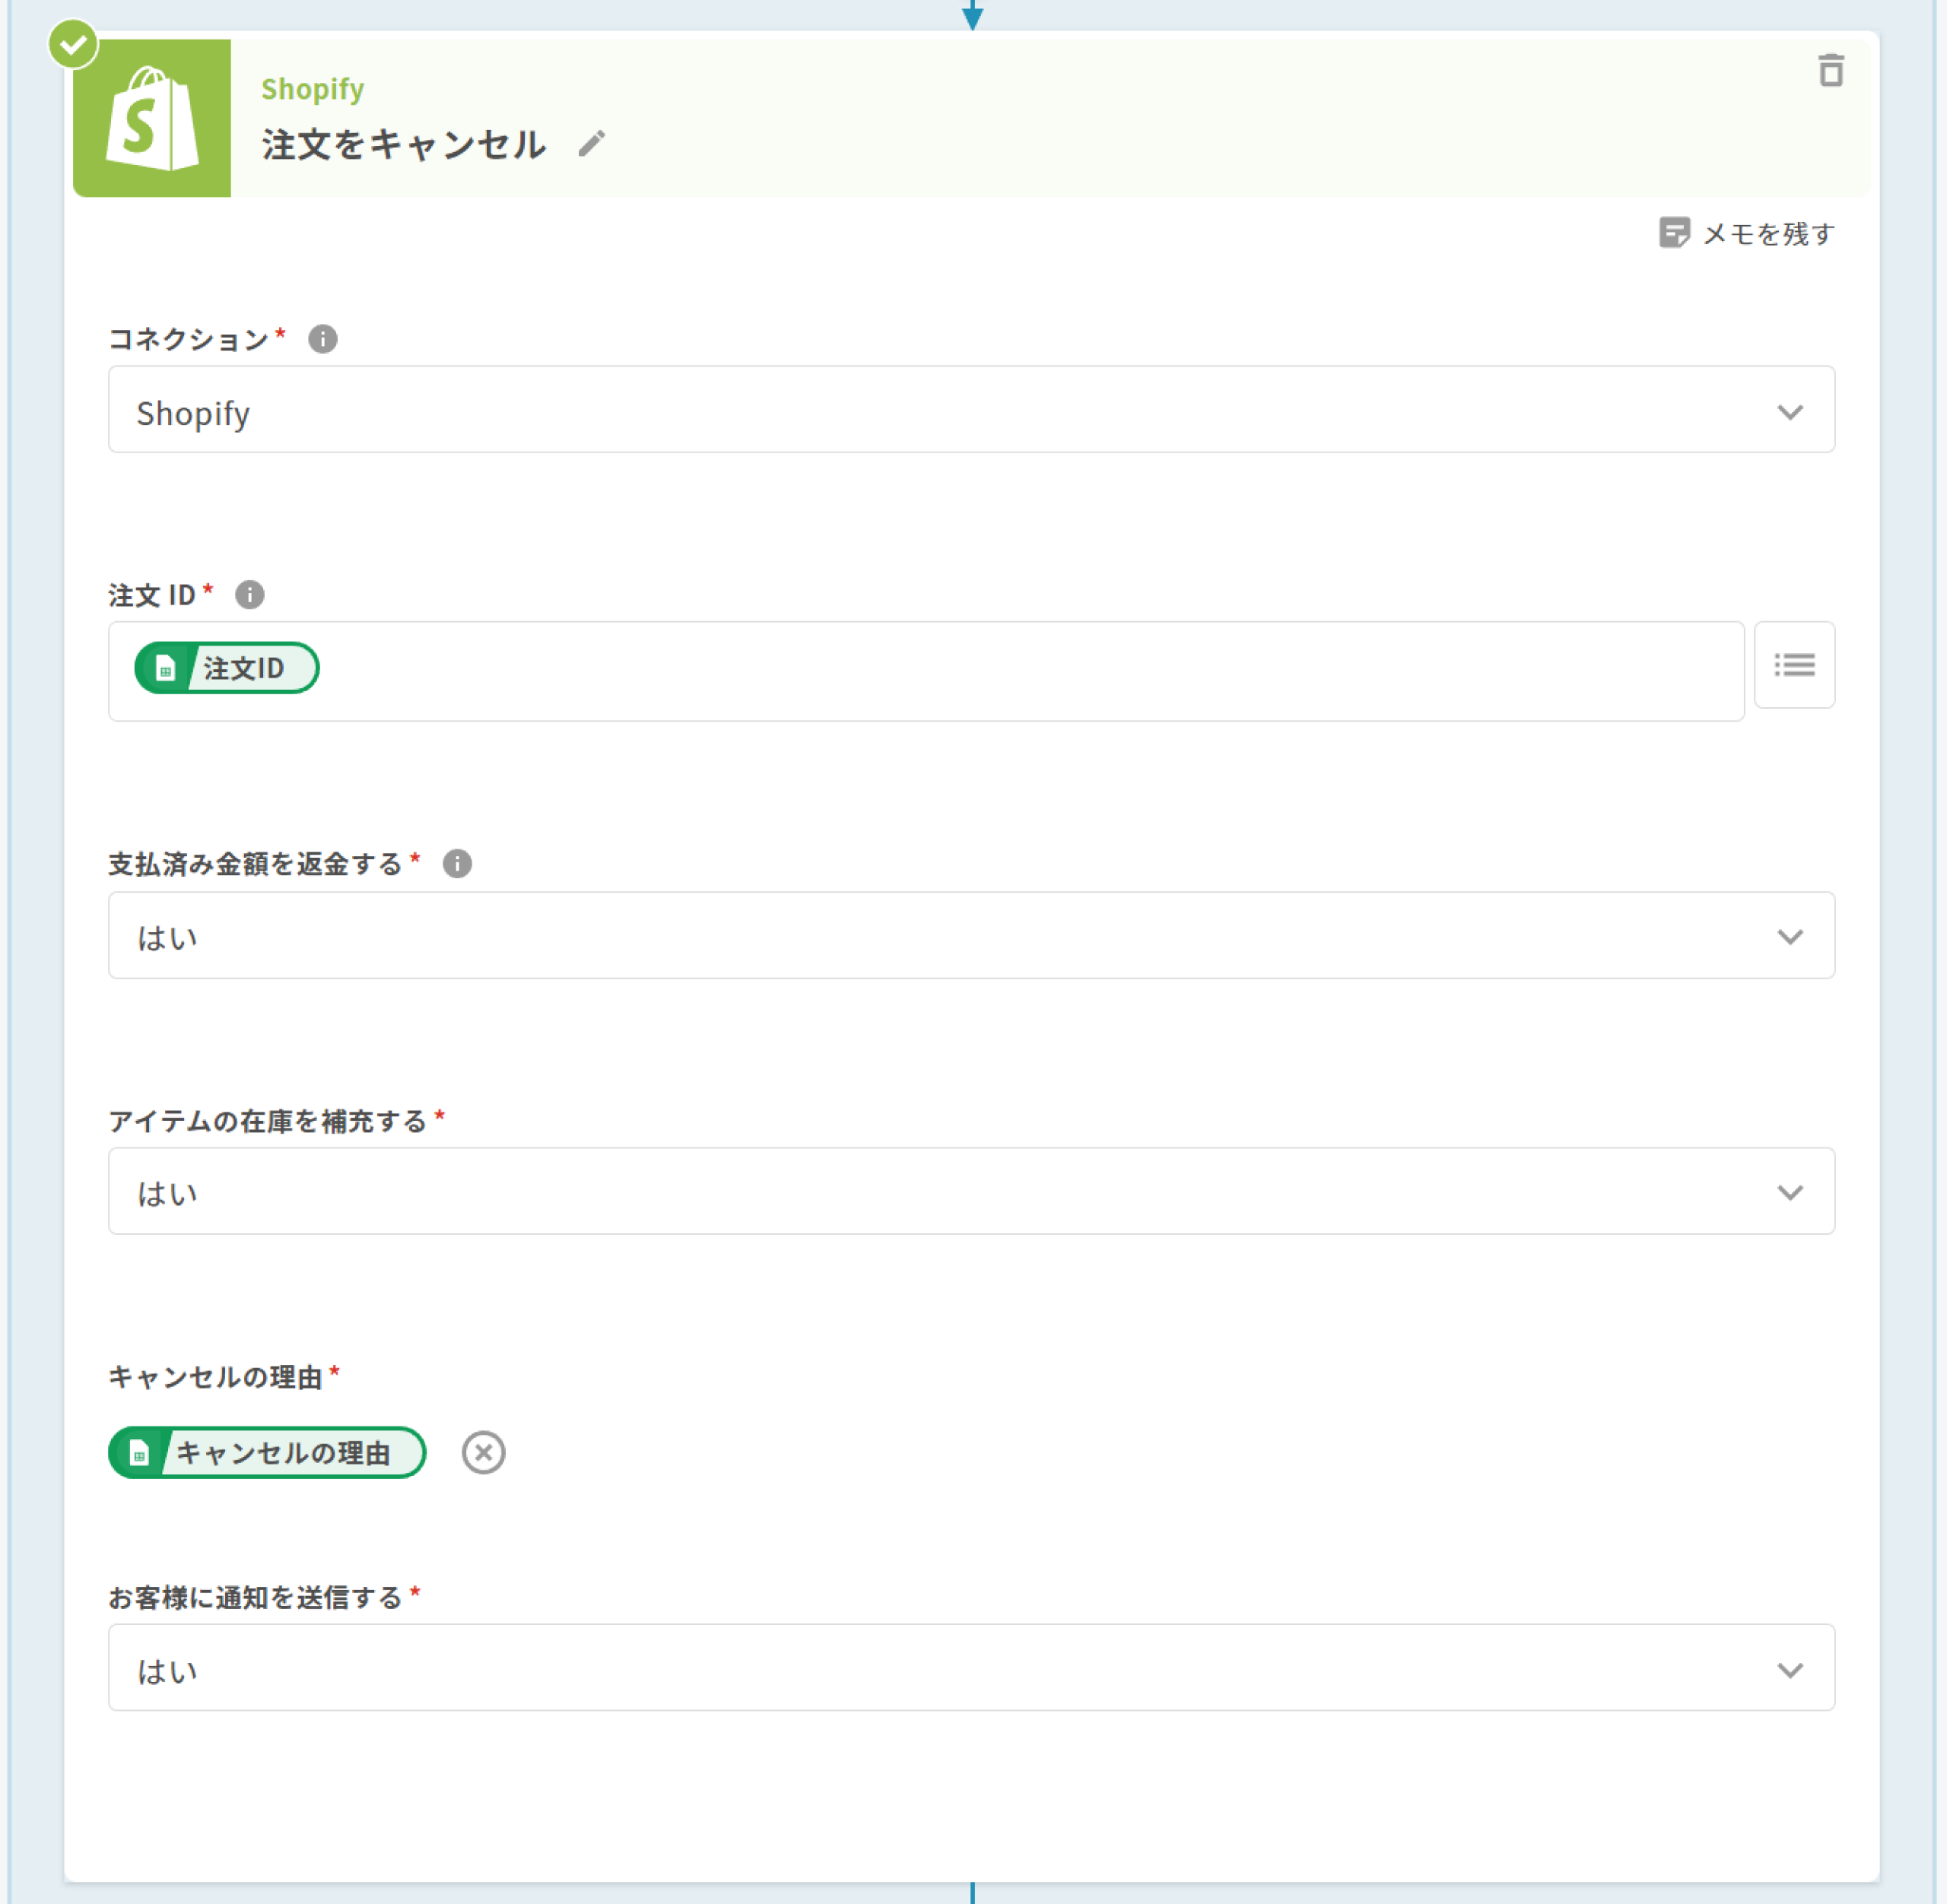Click the pencil icon to rename step
The height and width of the screenshot is (1904, 1947).
[x=592, y=144]
